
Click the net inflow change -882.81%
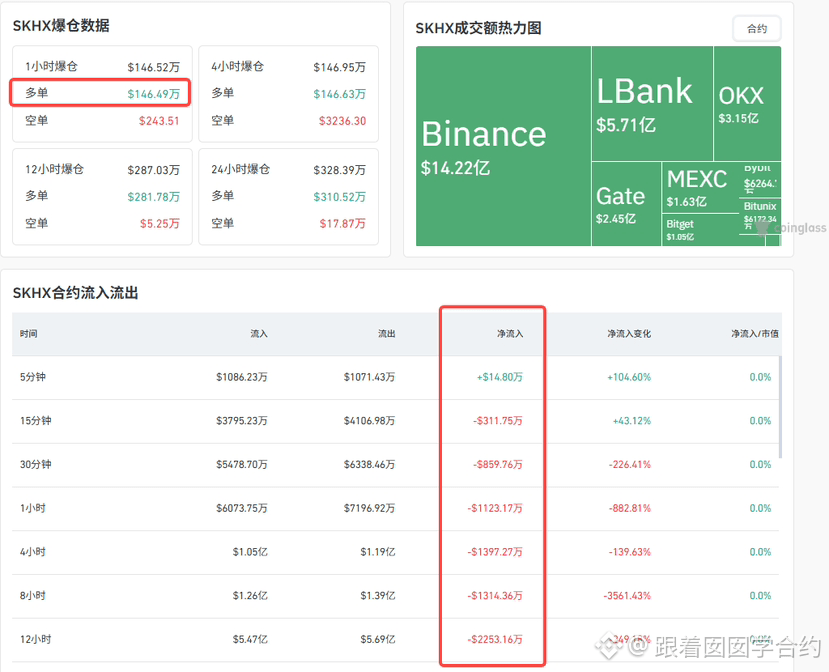click(x=630, y=508)
